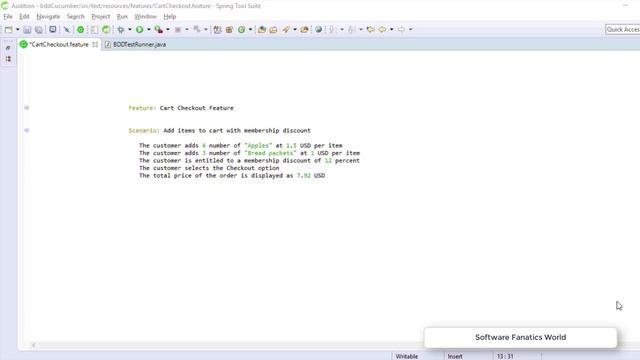This screenshot has width=640, height=360.
Task: Open the Navigate menu
Action: [x=48, y=17]
